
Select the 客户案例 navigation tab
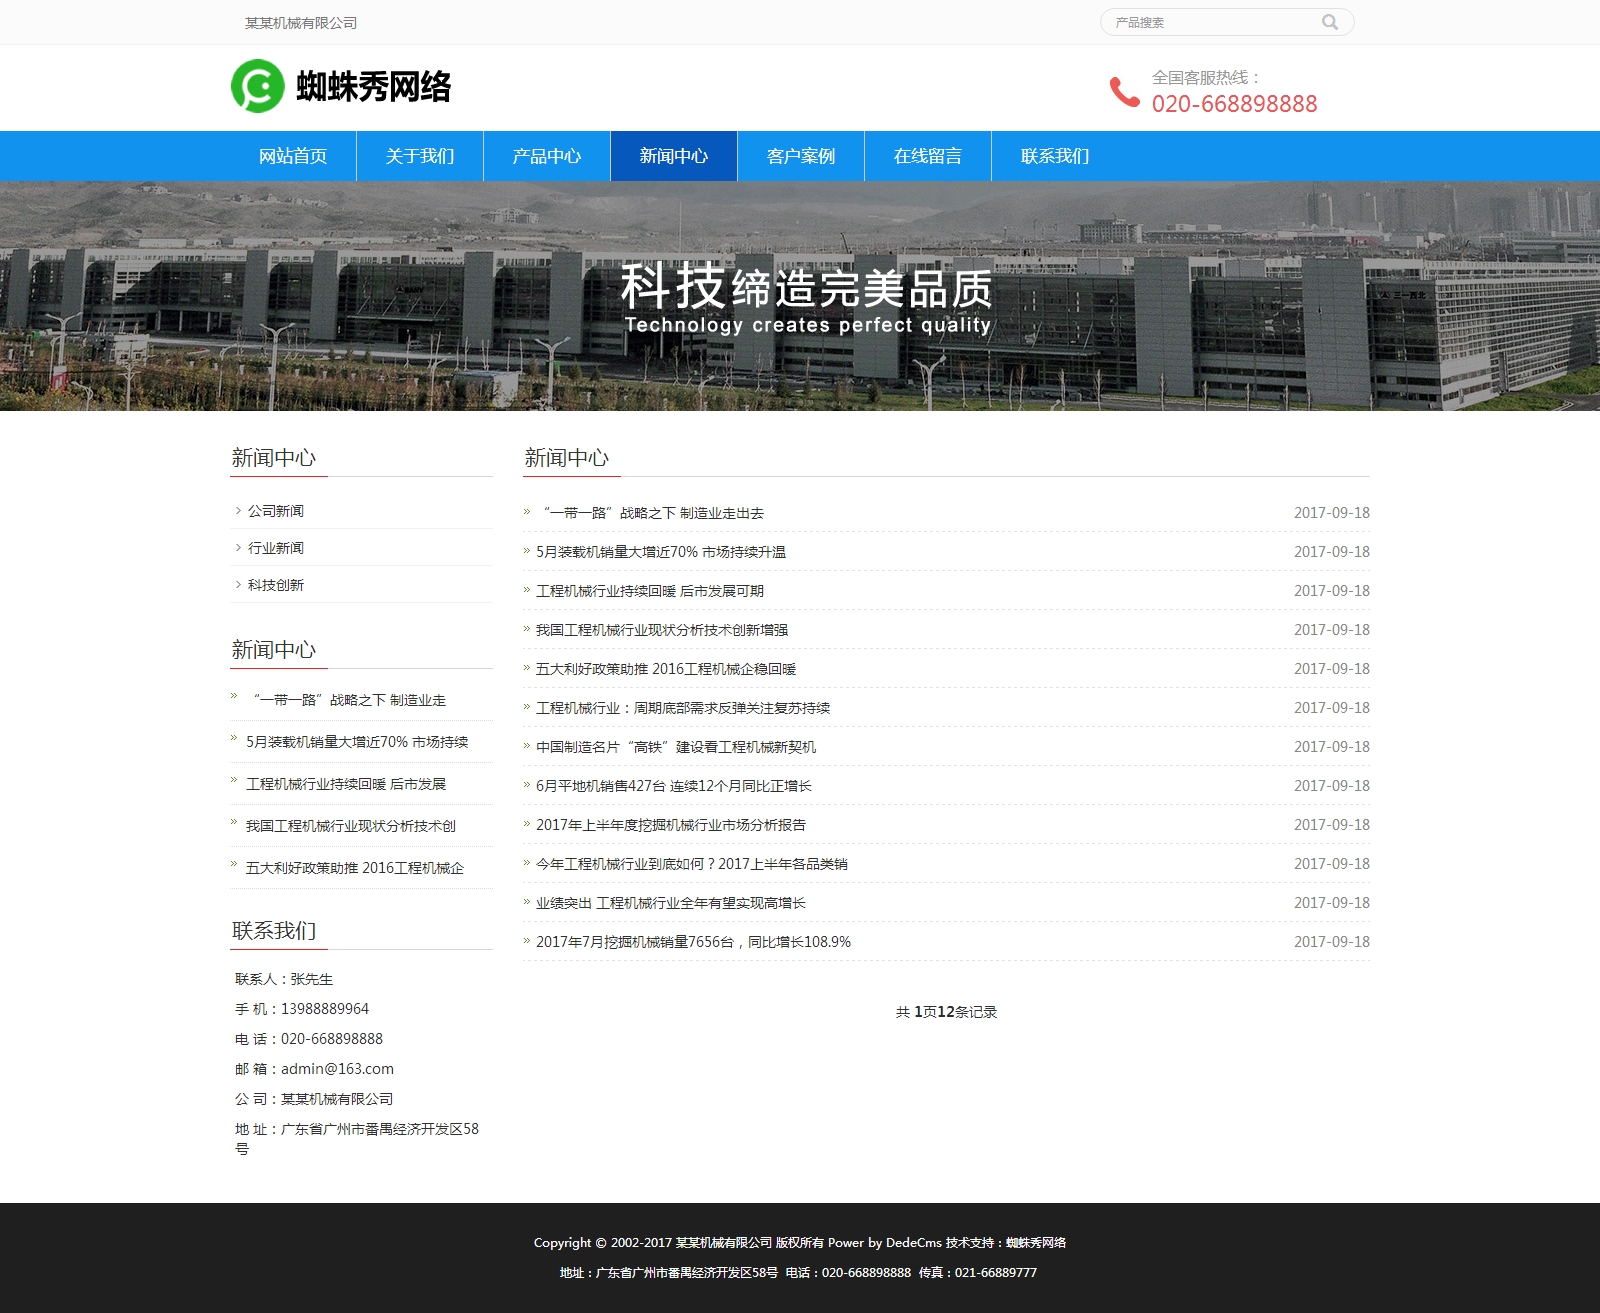pos(801,156)
